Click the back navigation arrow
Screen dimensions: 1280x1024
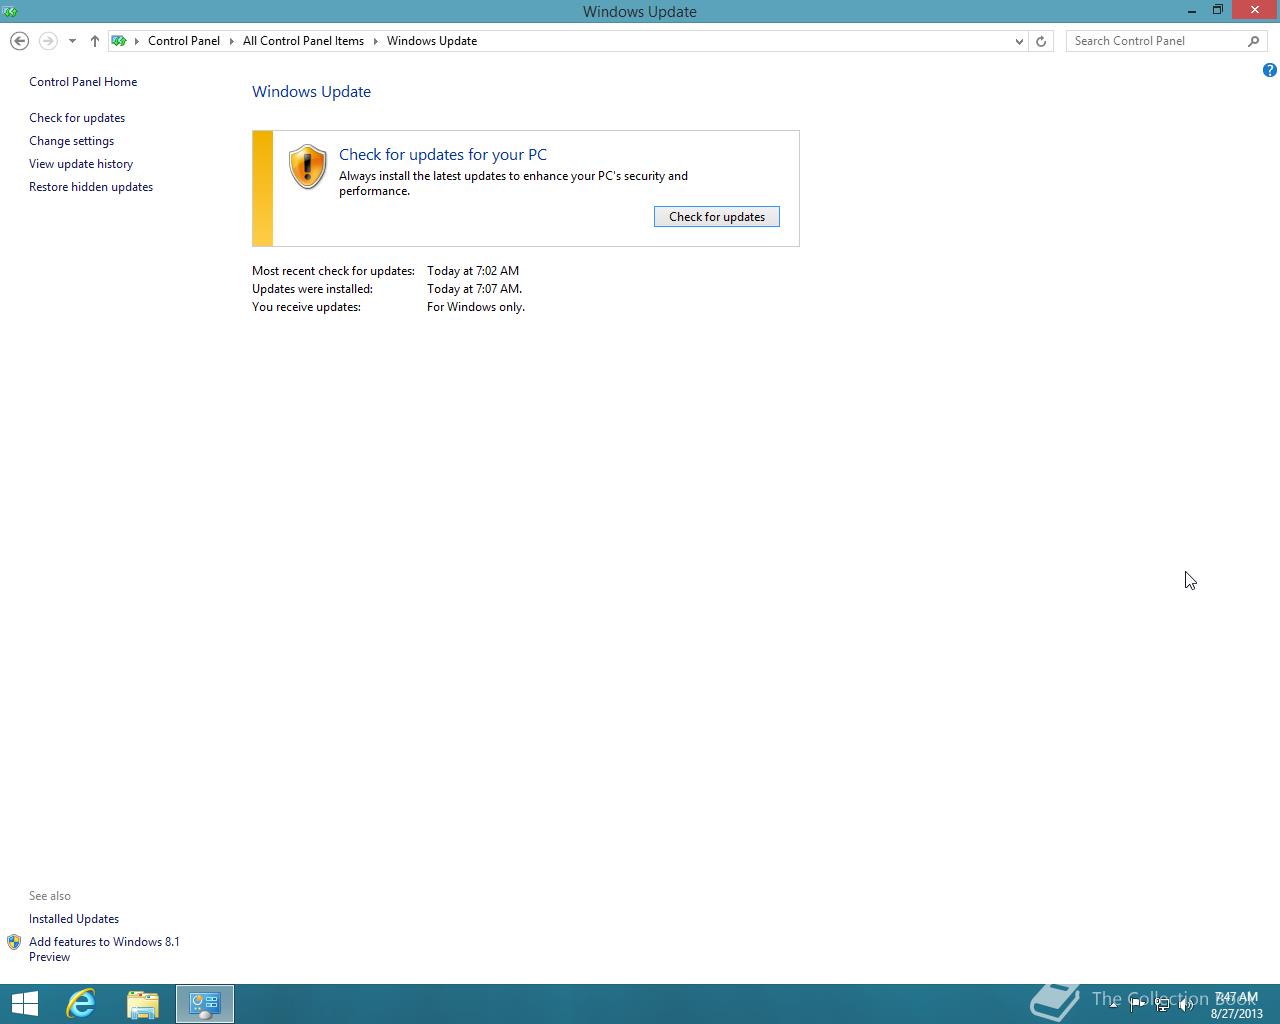pyautogui.click(x=19, y=41)
